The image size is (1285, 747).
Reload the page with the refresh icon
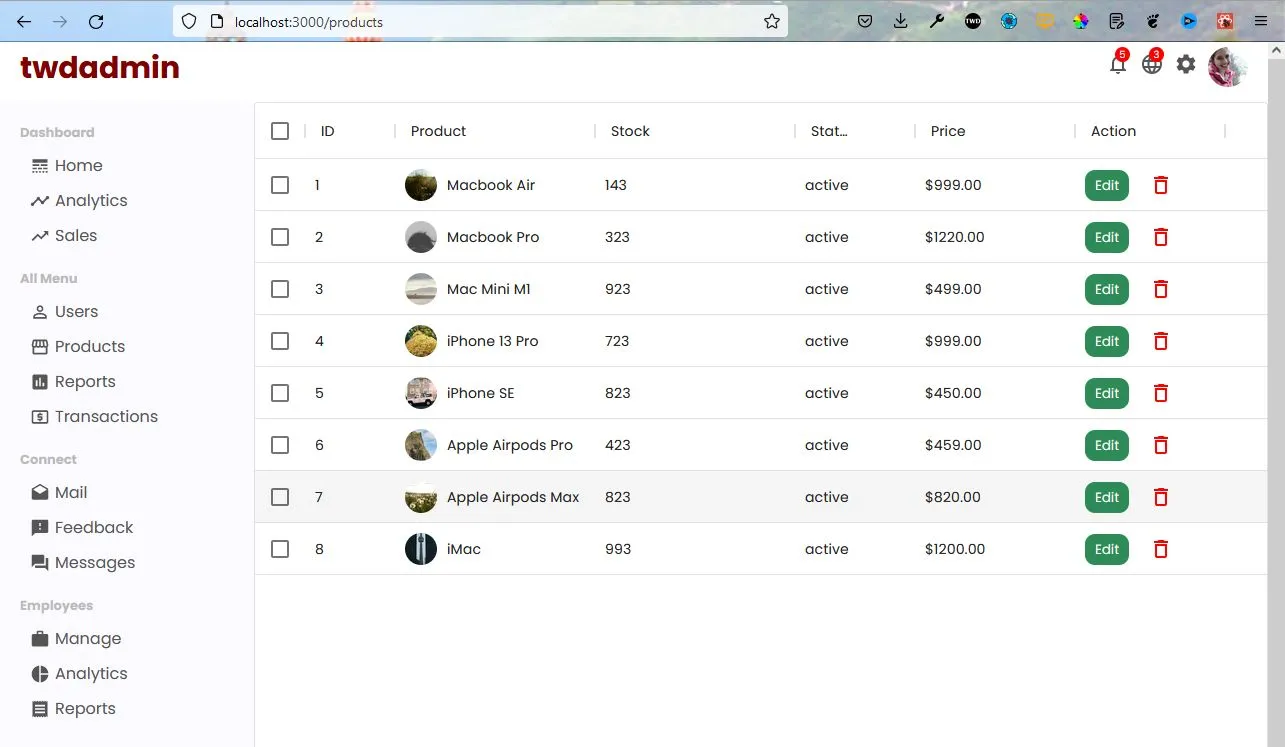(96, 21)
